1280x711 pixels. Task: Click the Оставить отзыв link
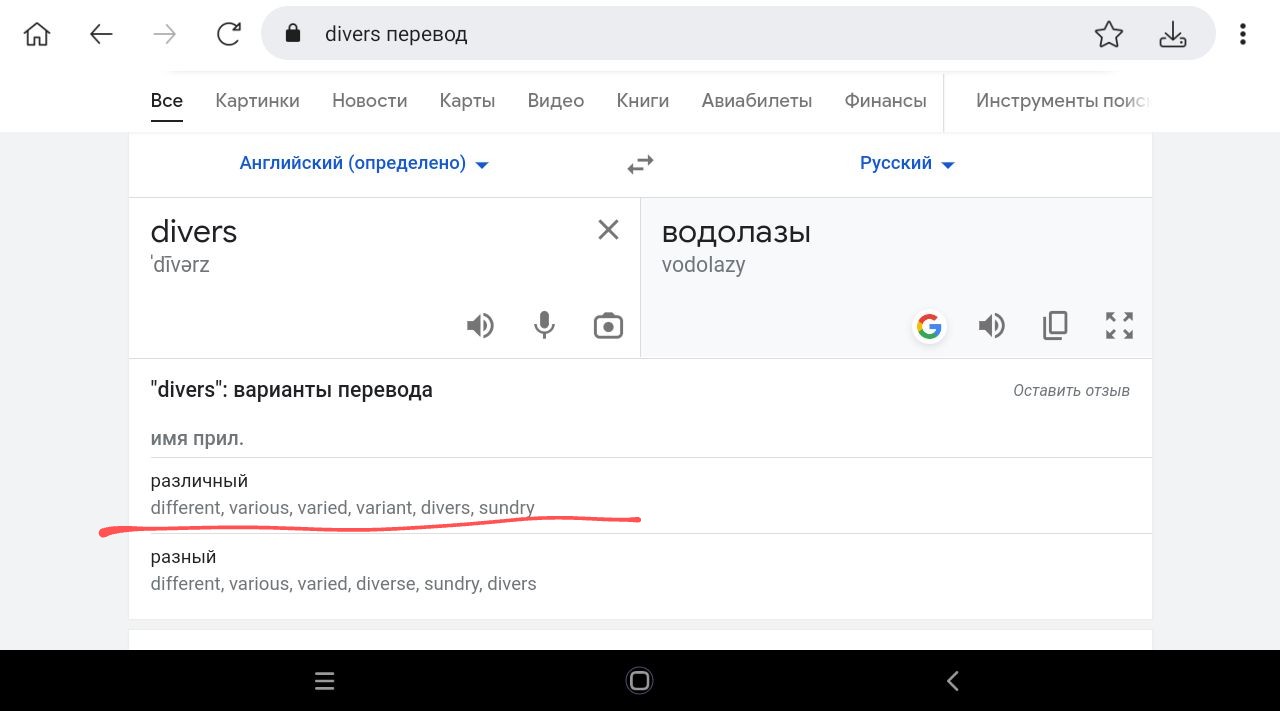coord(1071,391)
